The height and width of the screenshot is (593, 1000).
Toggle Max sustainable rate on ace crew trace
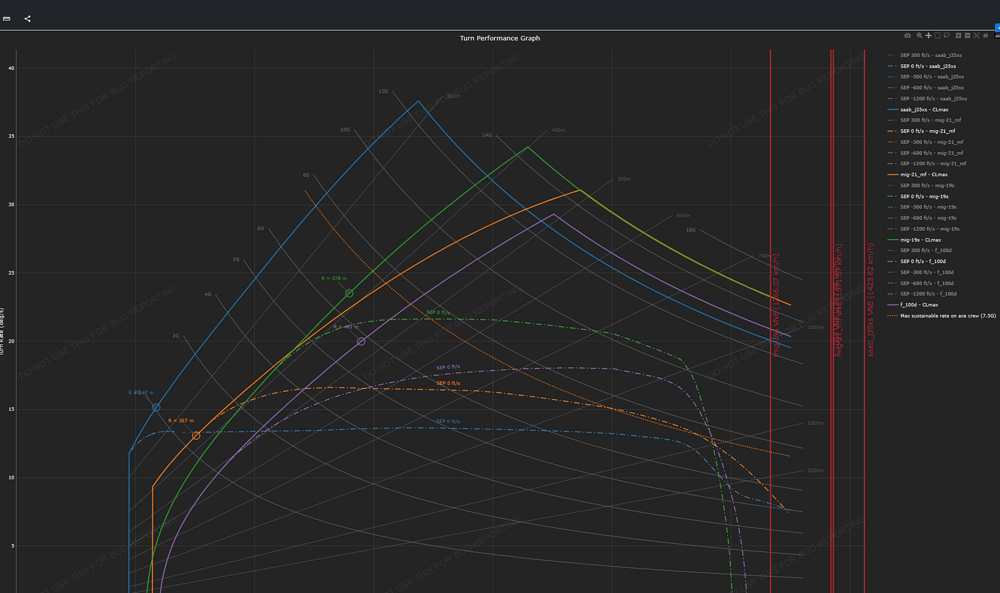(941, 315)
